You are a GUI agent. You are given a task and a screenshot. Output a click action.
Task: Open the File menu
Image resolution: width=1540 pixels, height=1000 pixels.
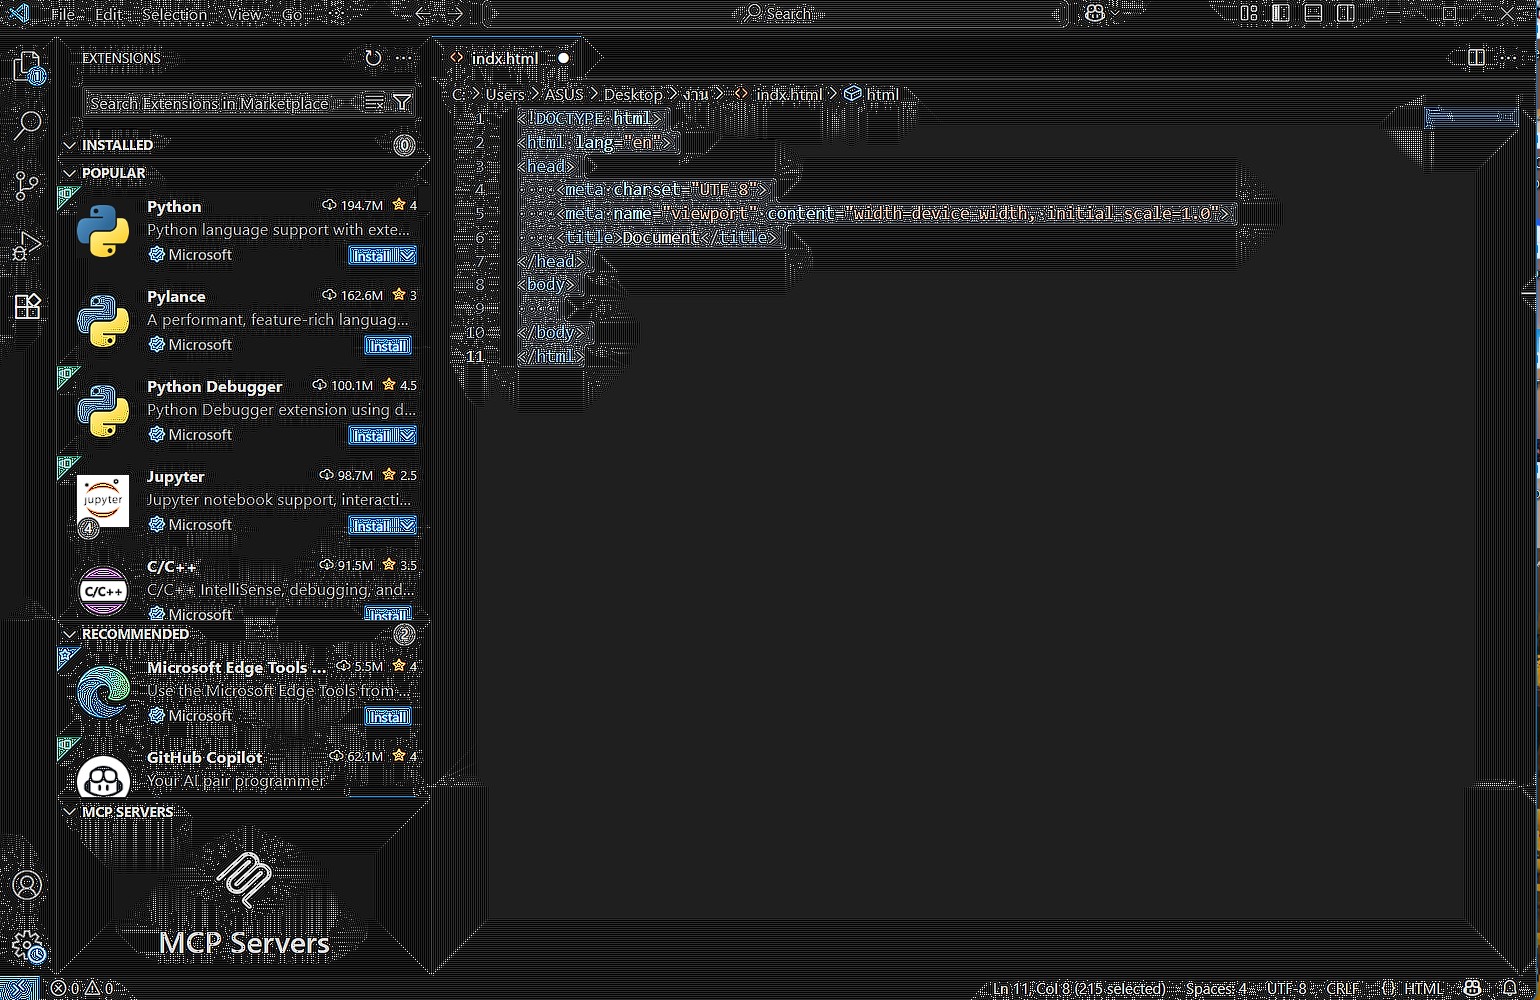click(x=62, y=14)
